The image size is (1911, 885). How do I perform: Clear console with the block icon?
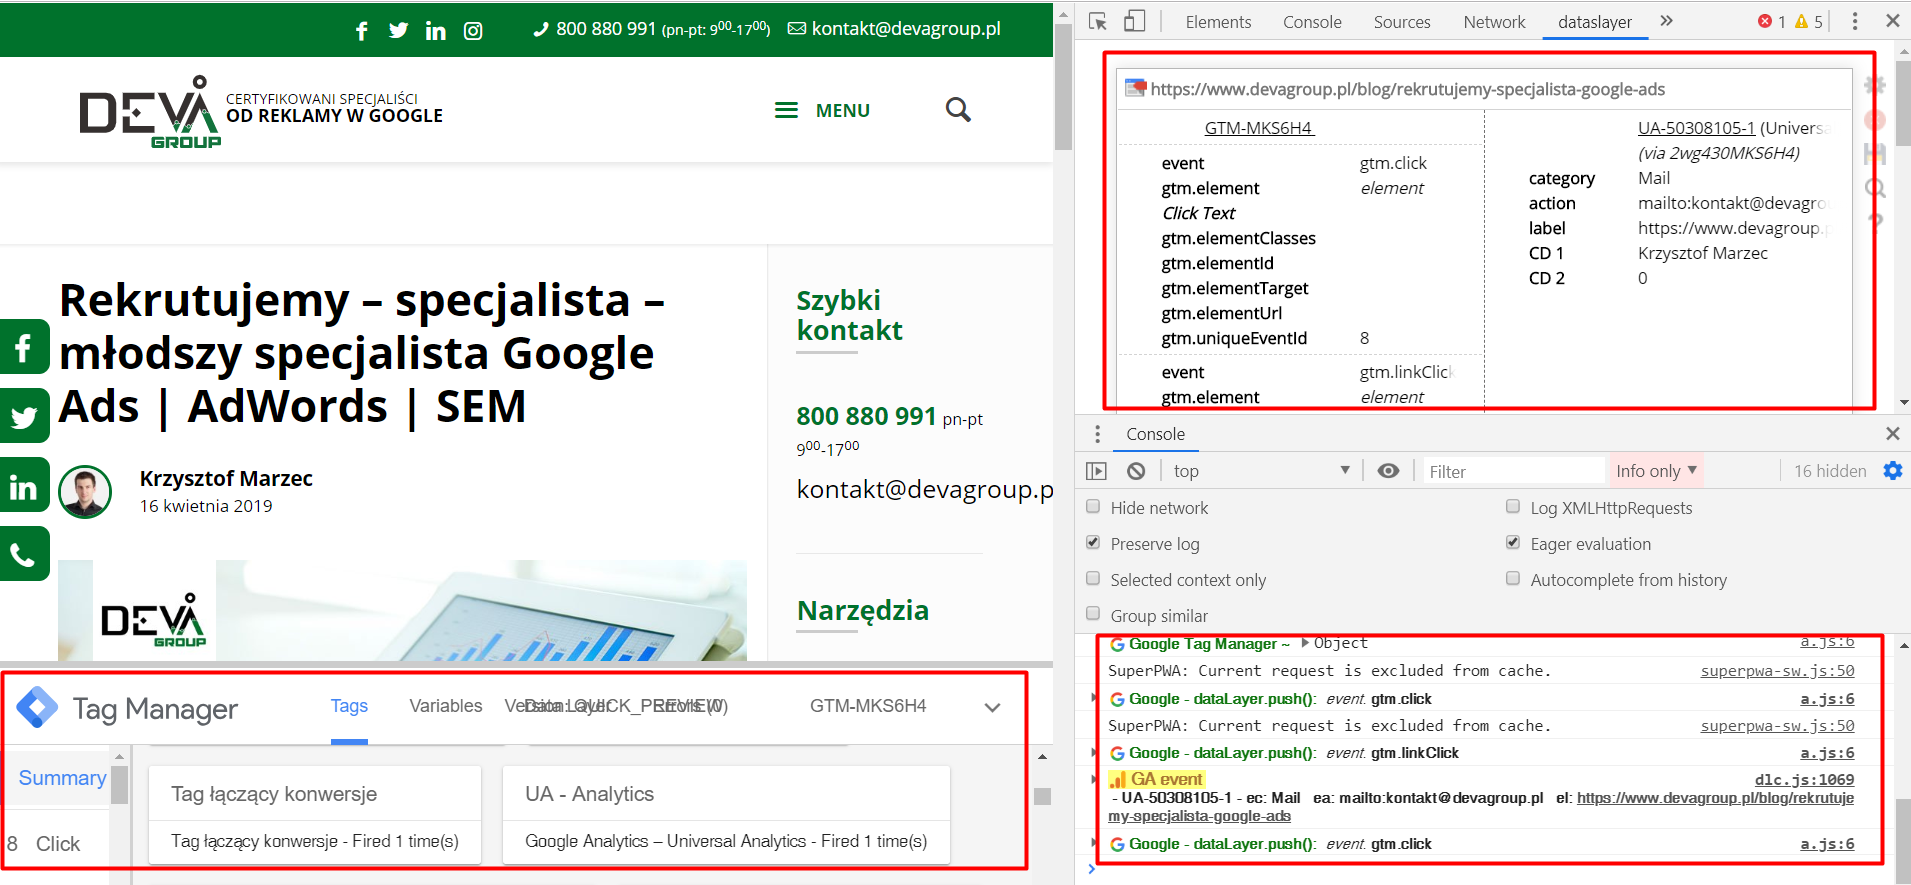1136,471
